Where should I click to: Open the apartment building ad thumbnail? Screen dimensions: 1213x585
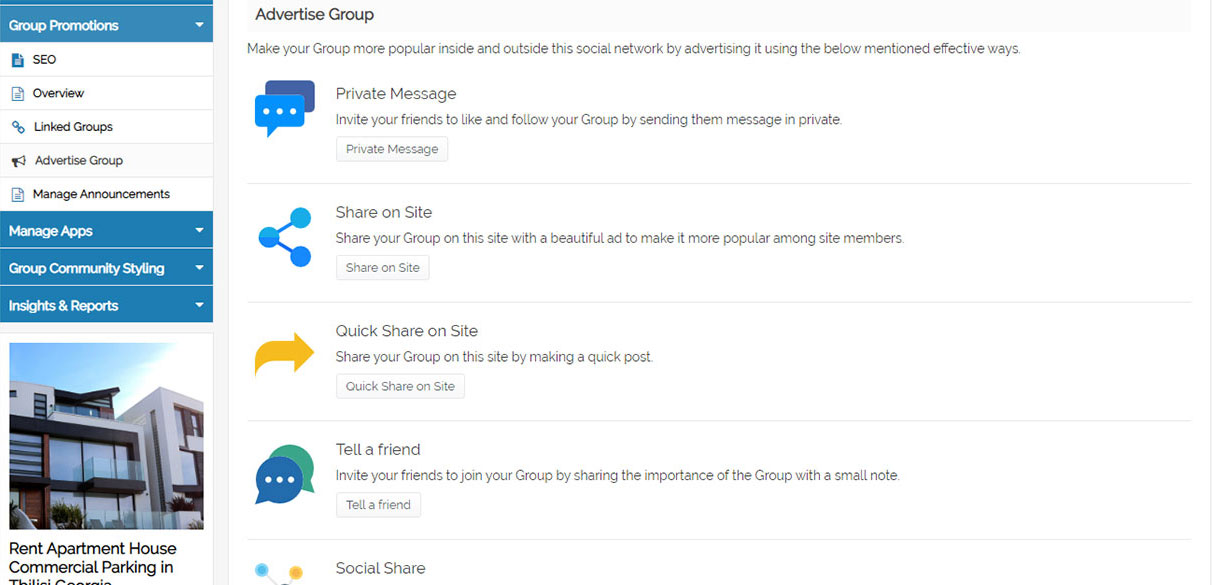click(106, 436)
